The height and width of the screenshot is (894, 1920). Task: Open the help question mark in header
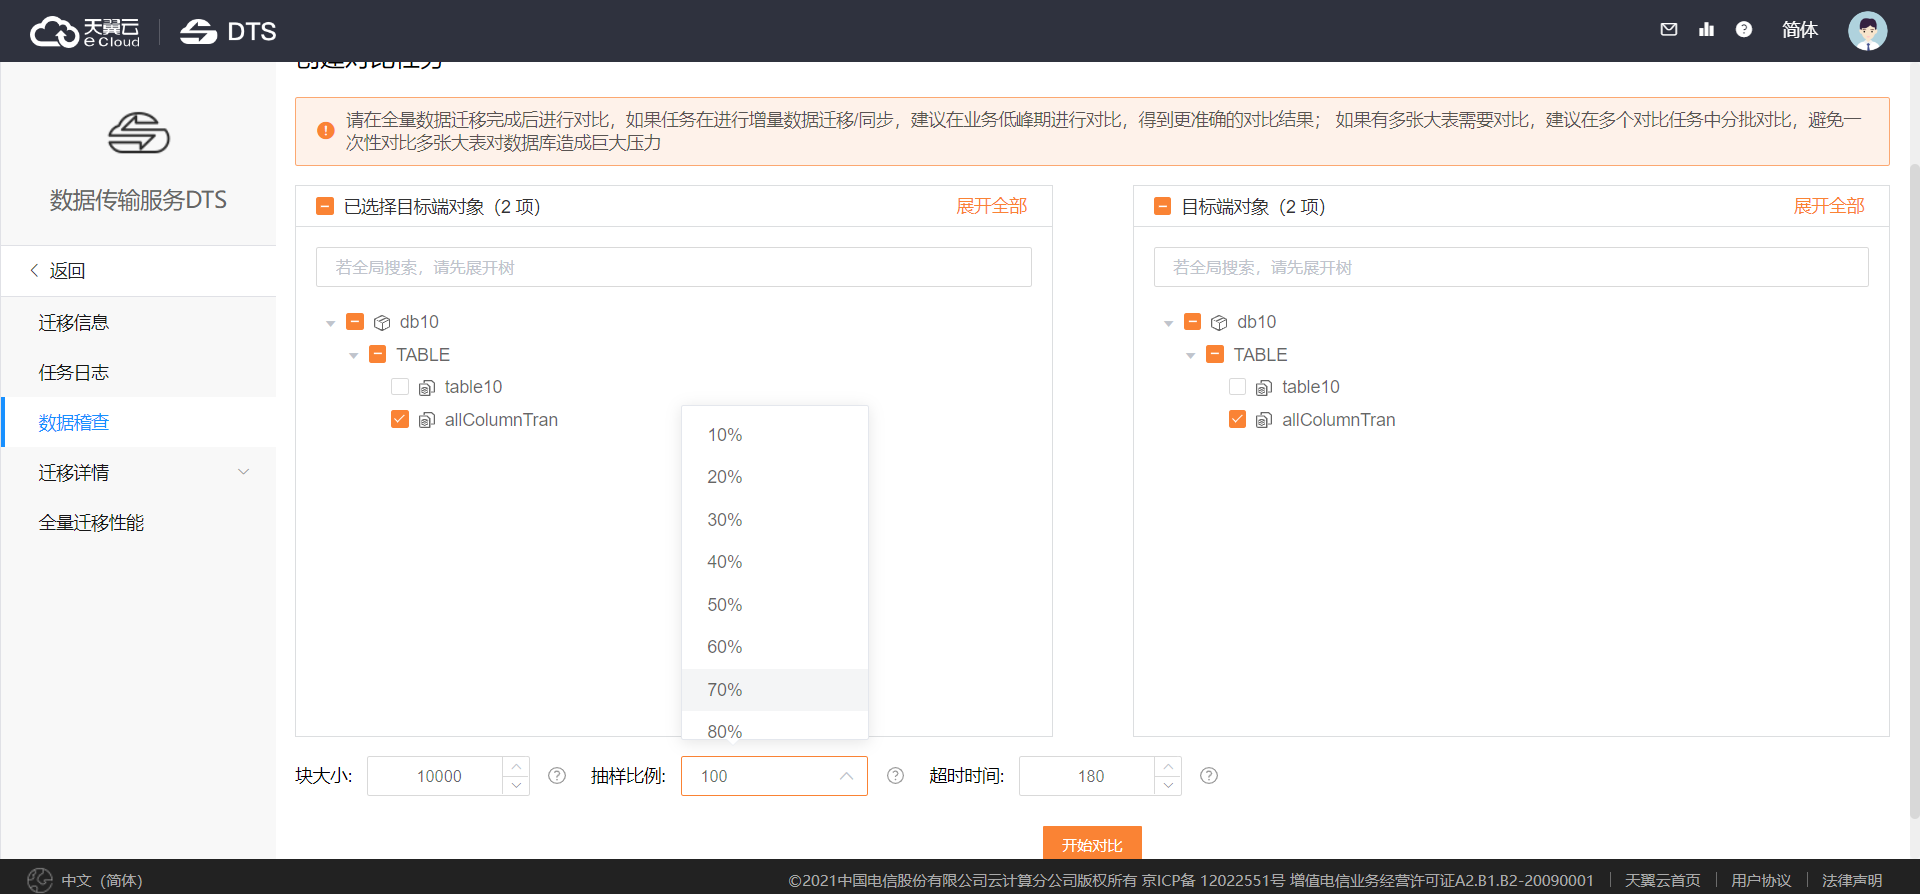(1744, 30)
